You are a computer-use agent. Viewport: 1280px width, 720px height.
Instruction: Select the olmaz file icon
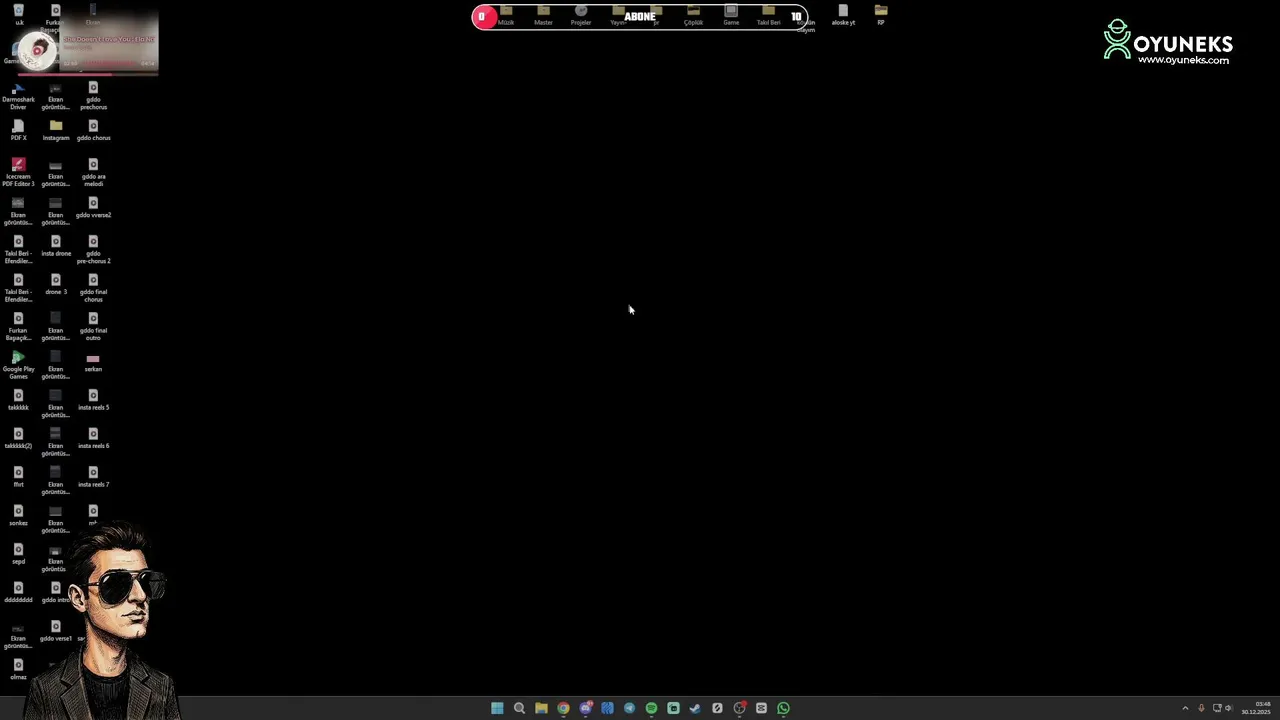18,669
